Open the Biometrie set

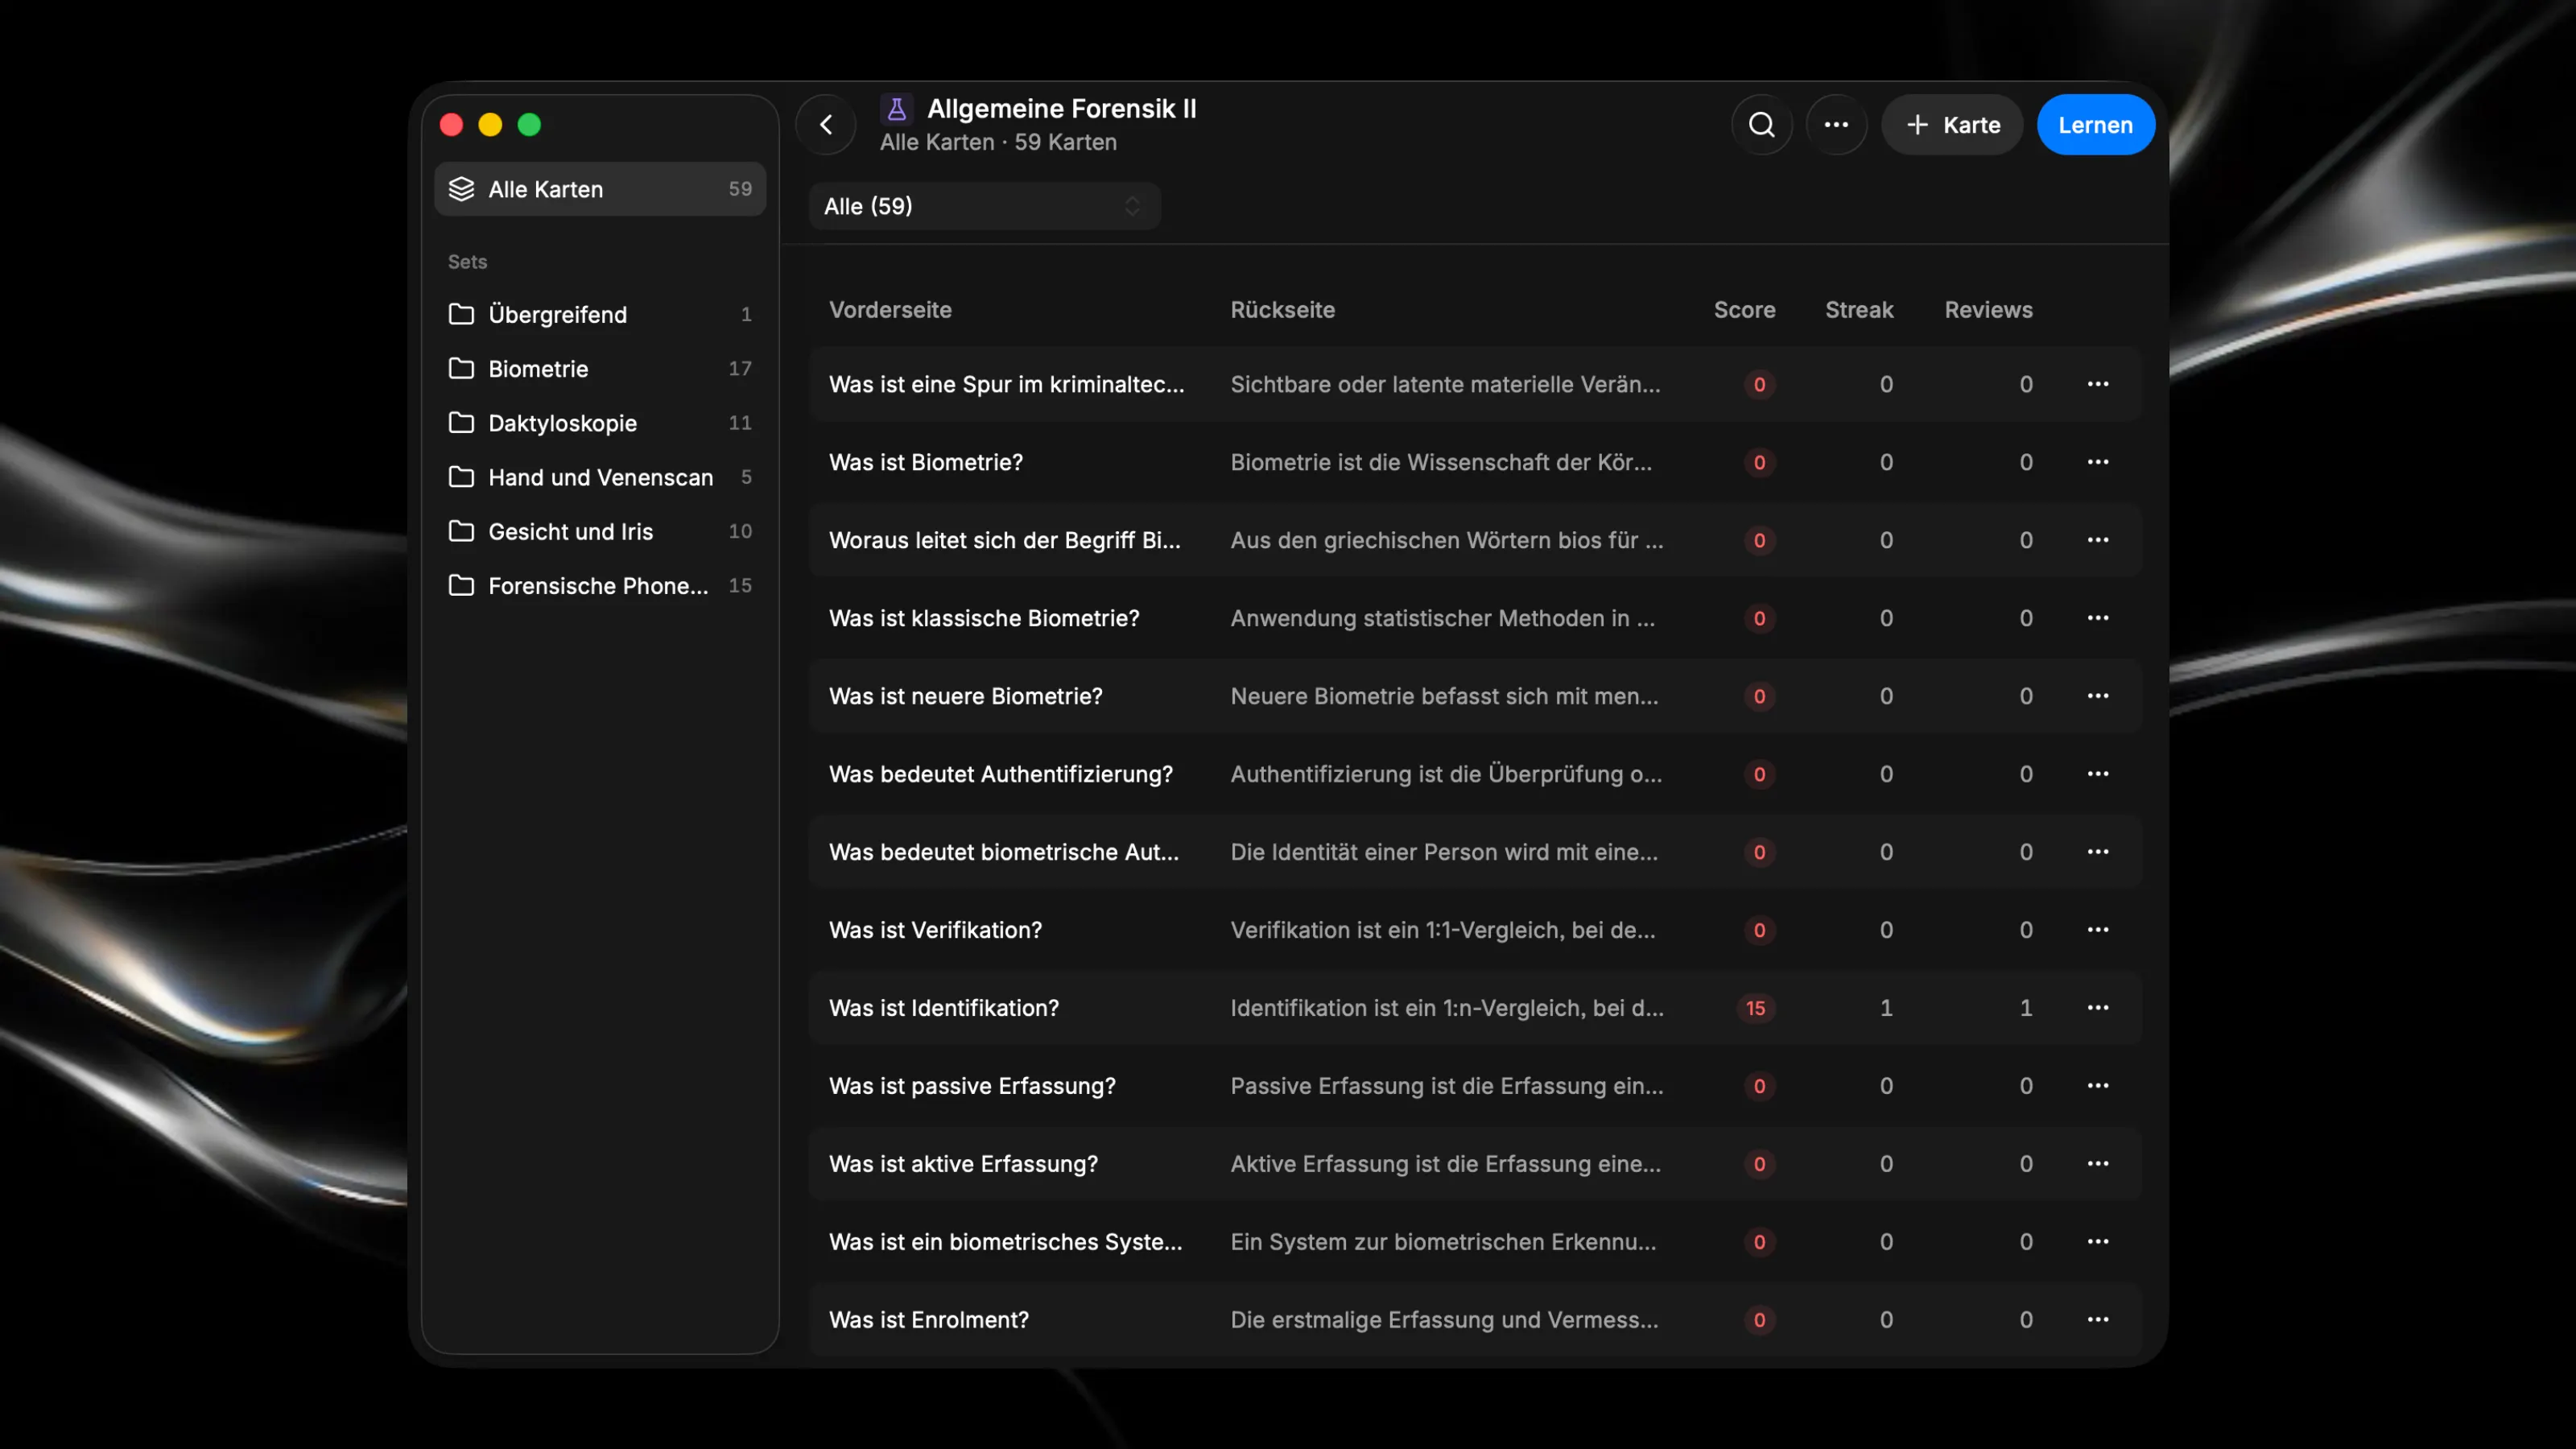[600, 368]
